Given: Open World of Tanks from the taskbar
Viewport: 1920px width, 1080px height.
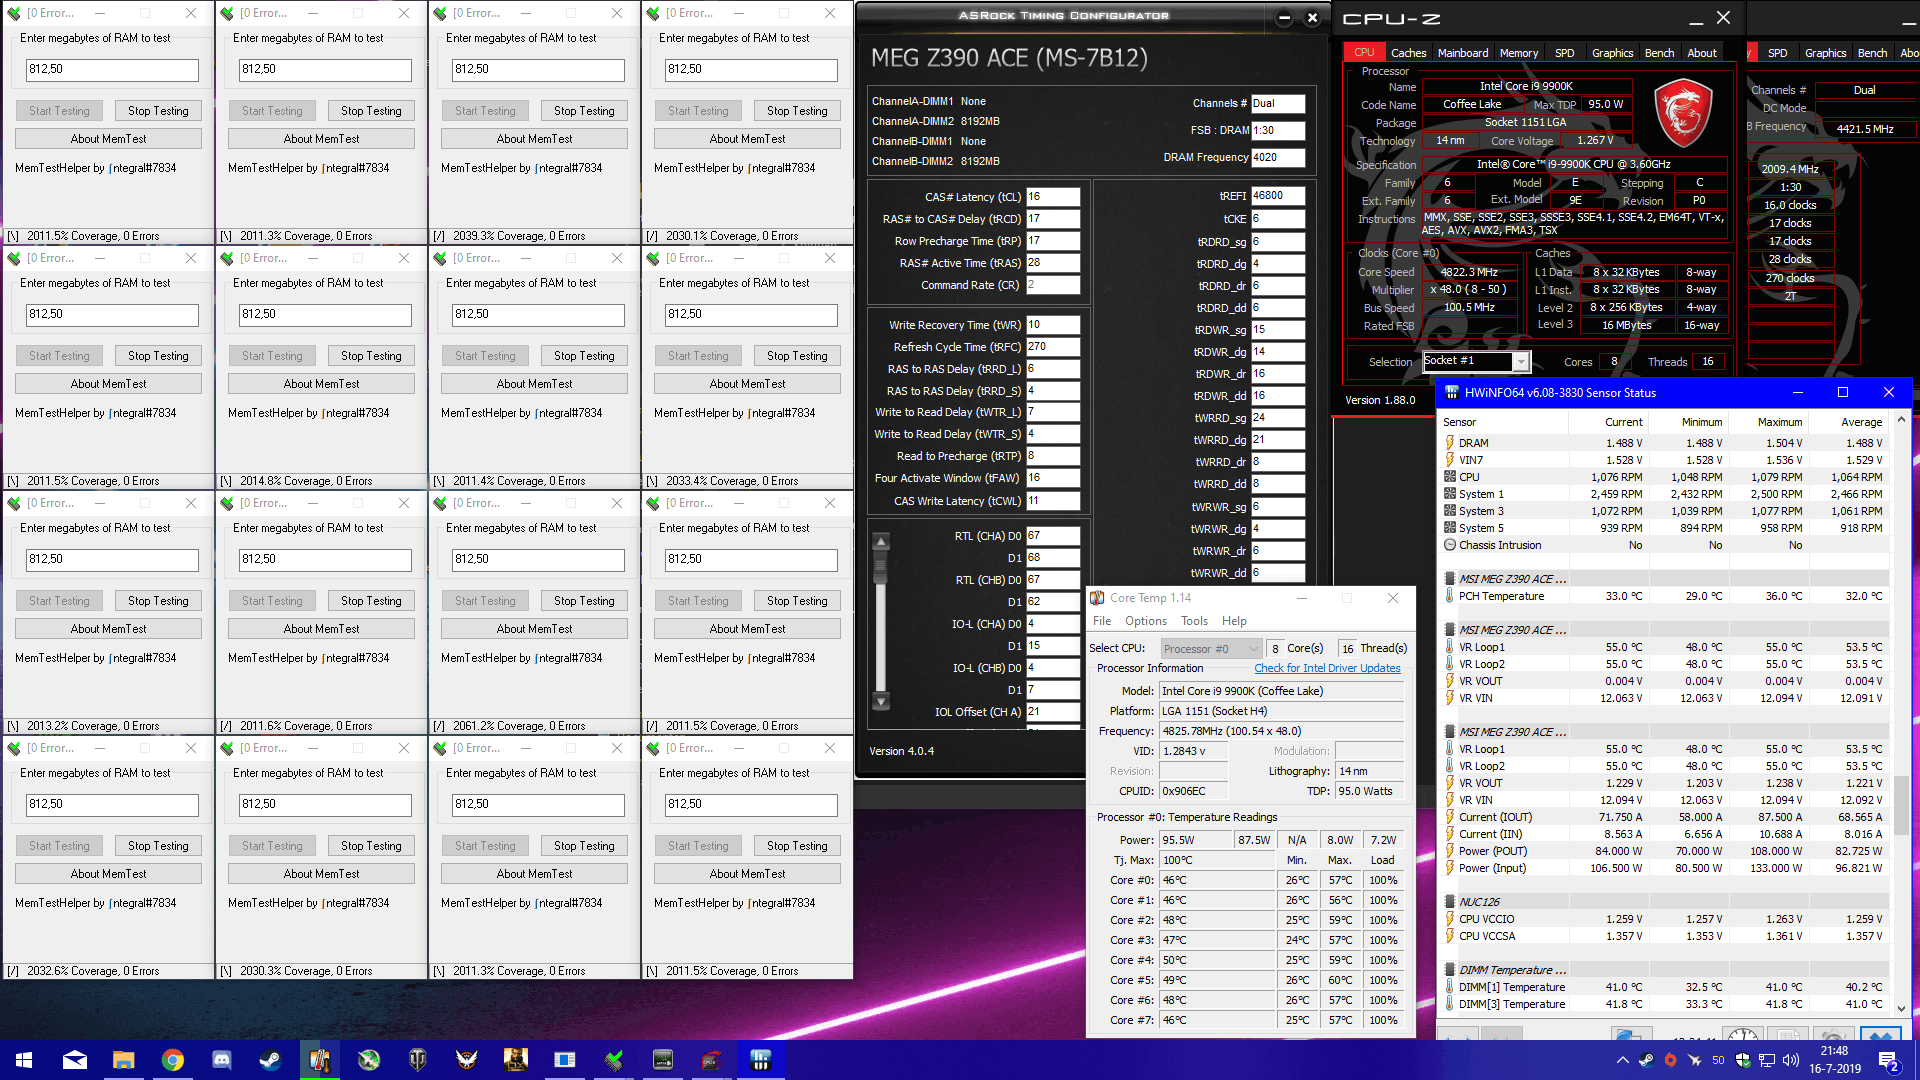Looking at the screenshot, I should click(x=417, y=1060).
